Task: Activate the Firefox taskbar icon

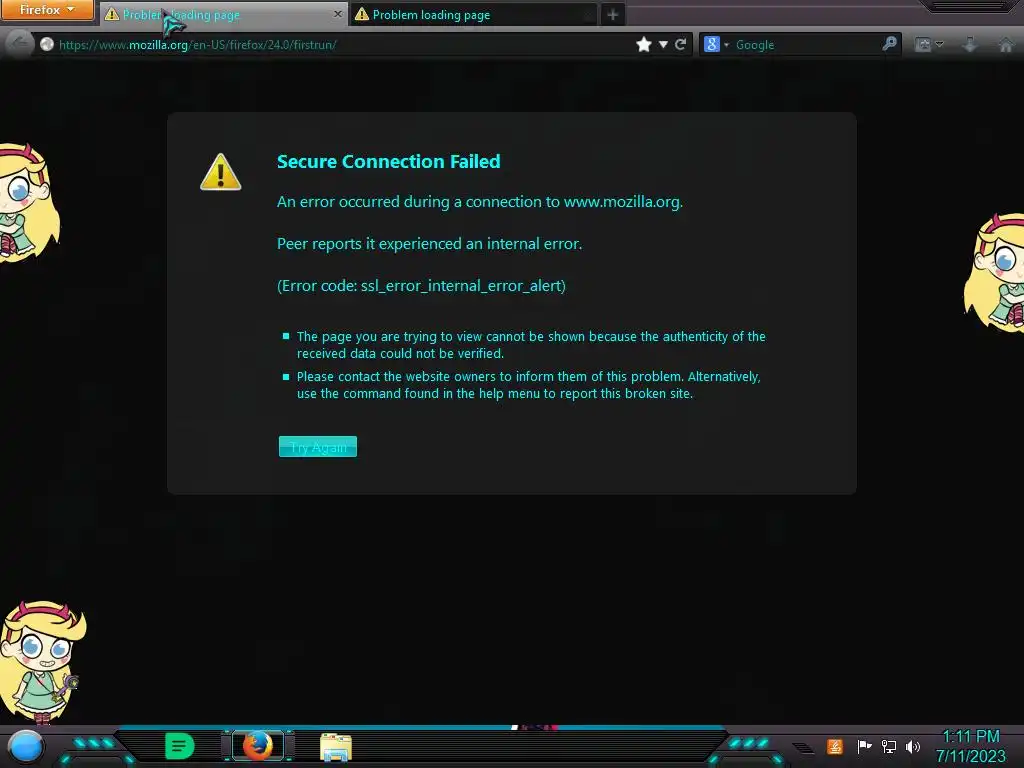Action: pos(258,746)
